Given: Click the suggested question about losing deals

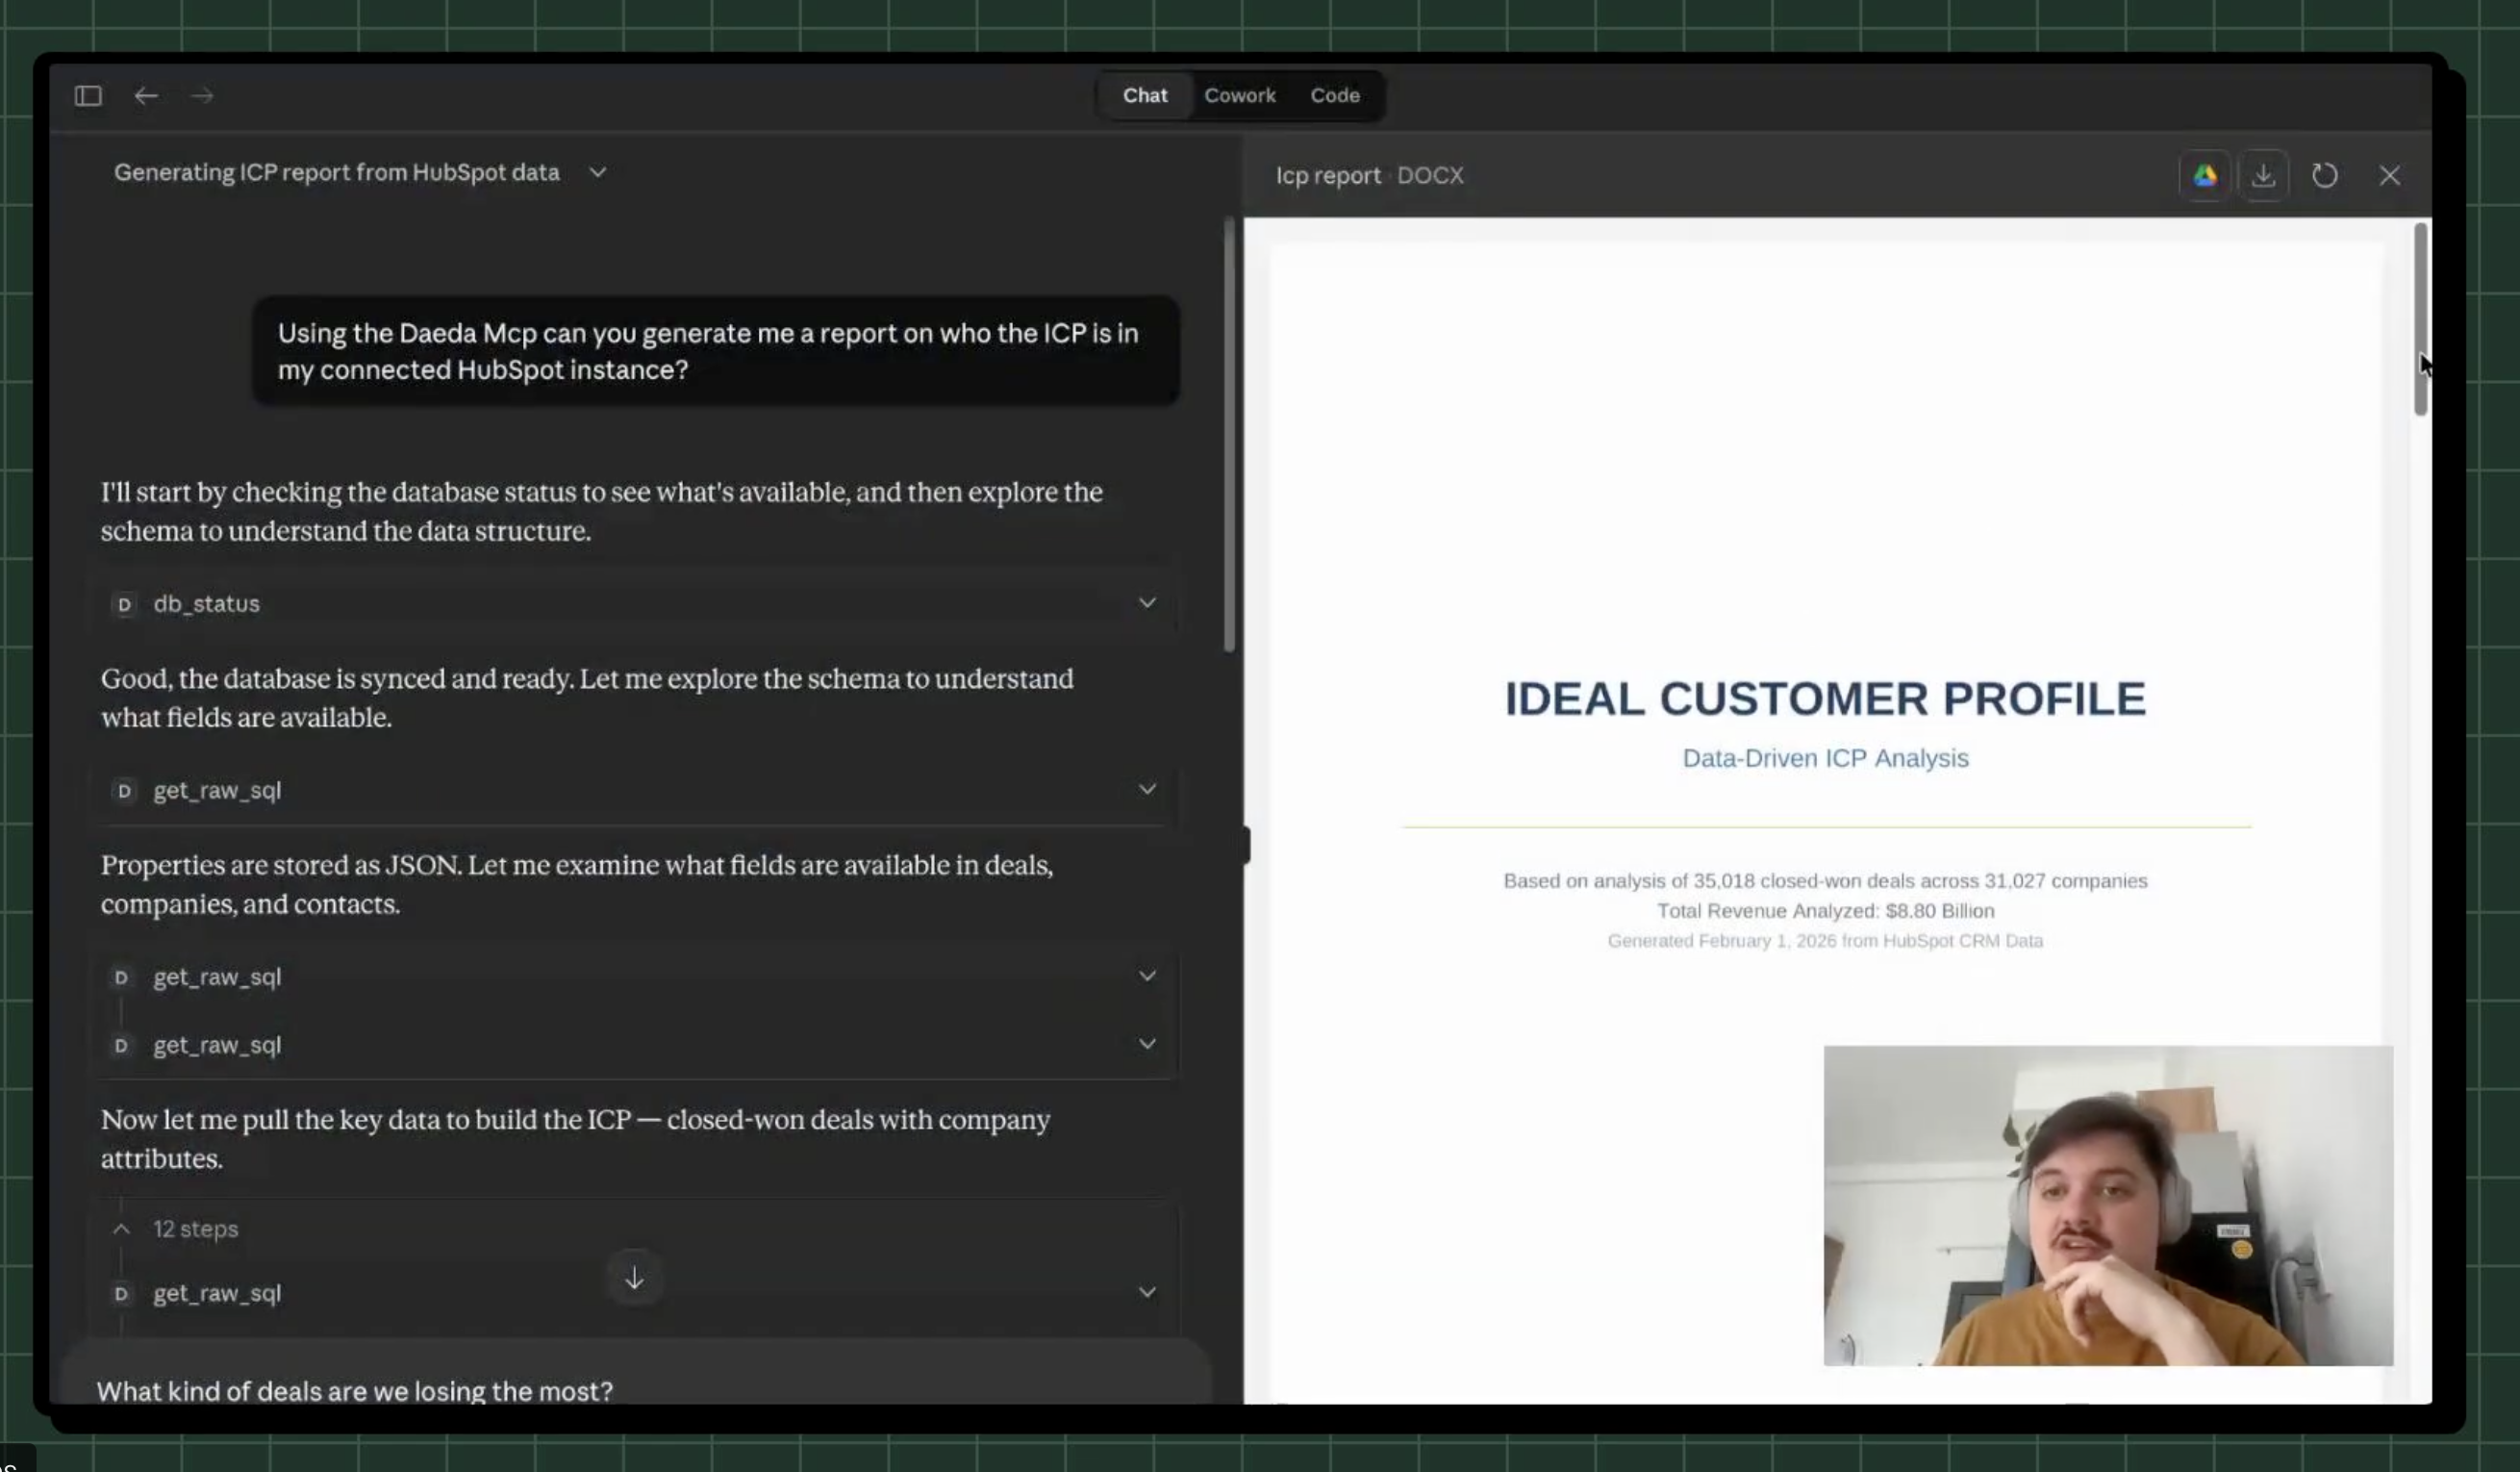Looking at the screenshot, I should click(355, 1391).
